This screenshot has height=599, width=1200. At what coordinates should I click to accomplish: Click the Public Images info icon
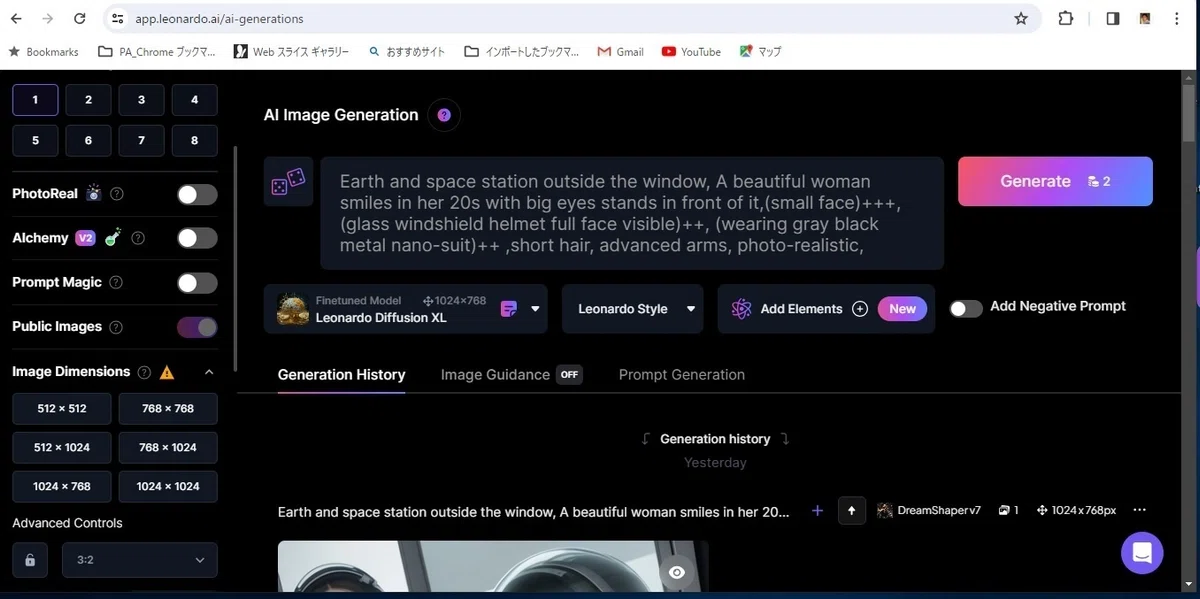click(x=116, y=327)
